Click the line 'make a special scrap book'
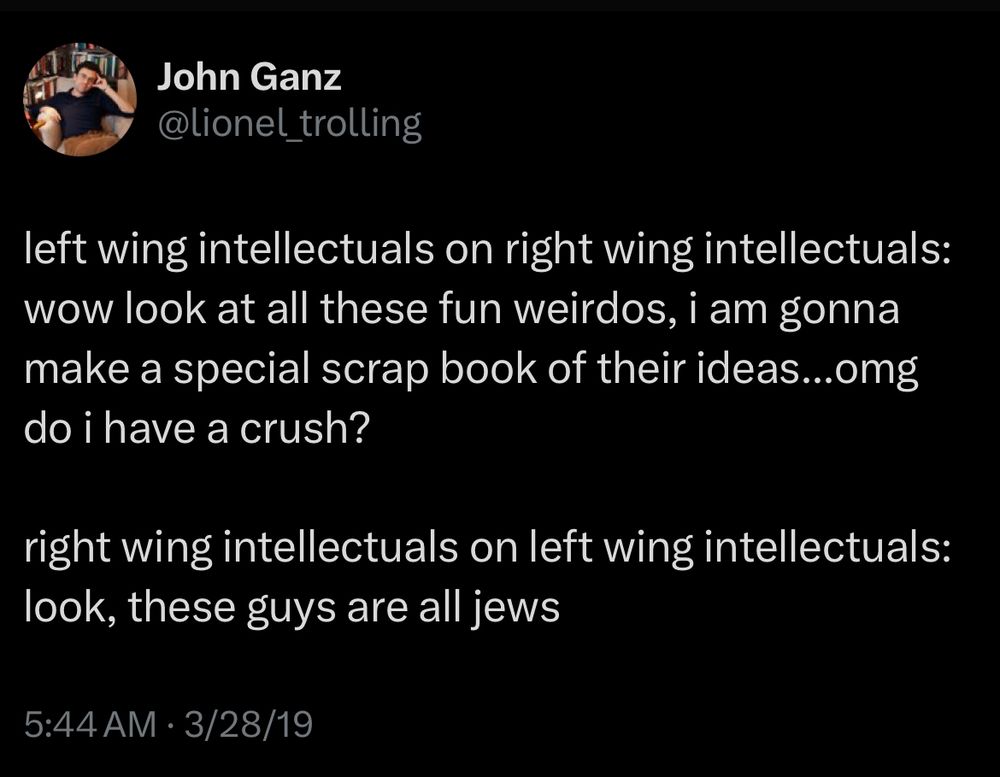 coord(471,369)
